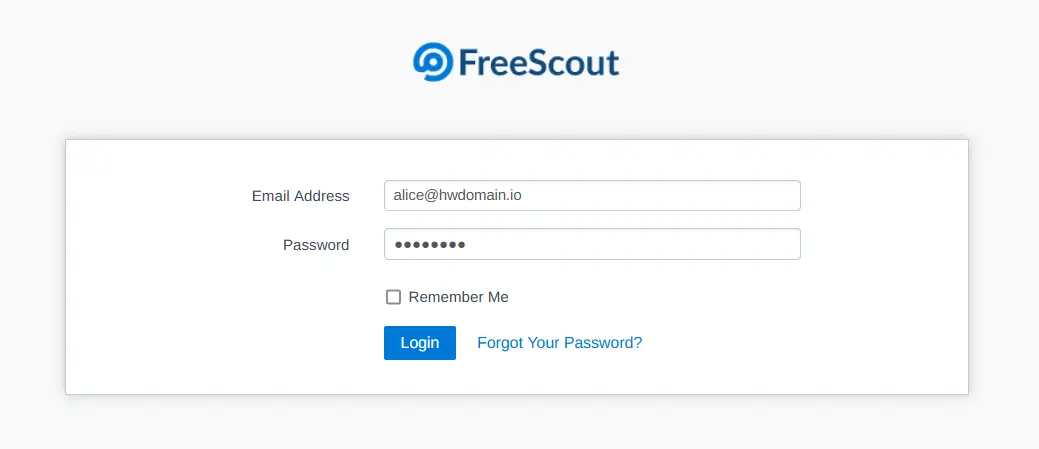The width and height of the screenshot is (1039, 449).
Task: Click the Remember Me label text
Action: 459,297
